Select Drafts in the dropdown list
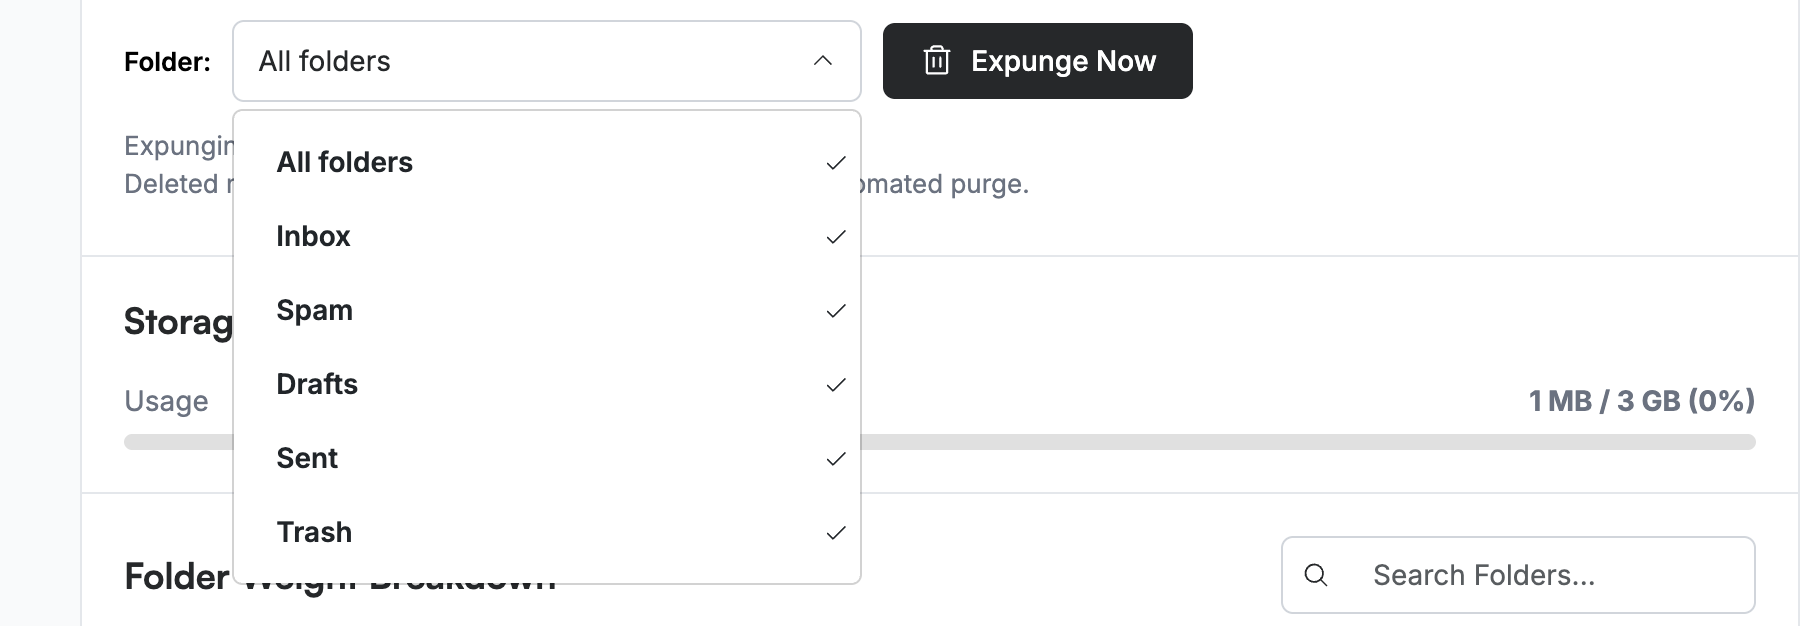The image size is (1800, 626). coord(547,384)
